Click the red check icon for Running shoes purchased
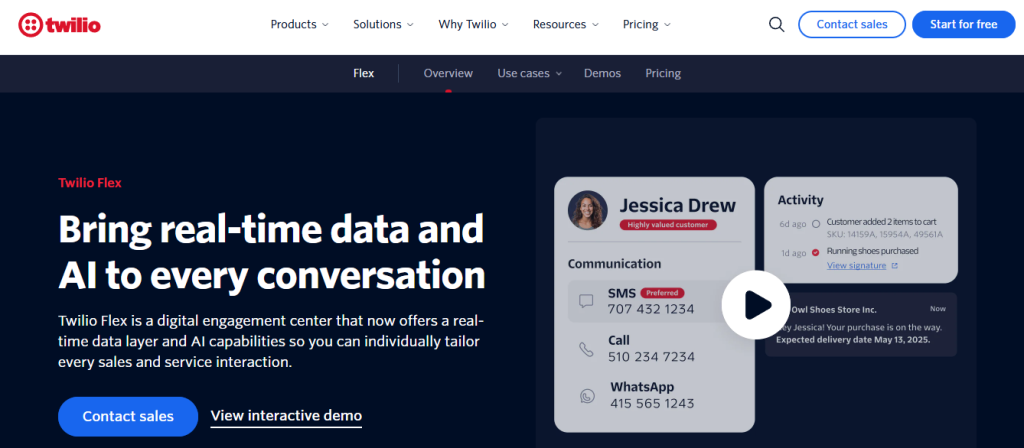This screenshot has width=1024, height=448. (x=816, y=252)
